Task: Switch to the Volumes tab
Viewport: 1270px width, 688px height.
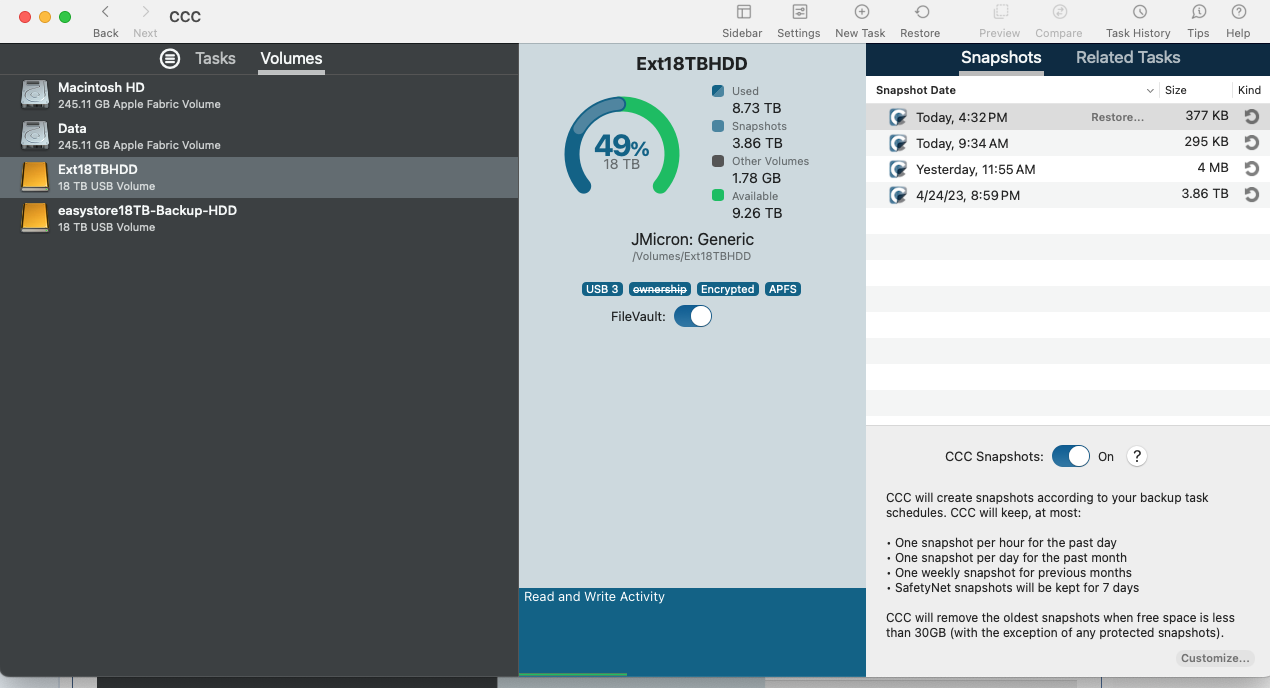Action: (x=291, y=58)
